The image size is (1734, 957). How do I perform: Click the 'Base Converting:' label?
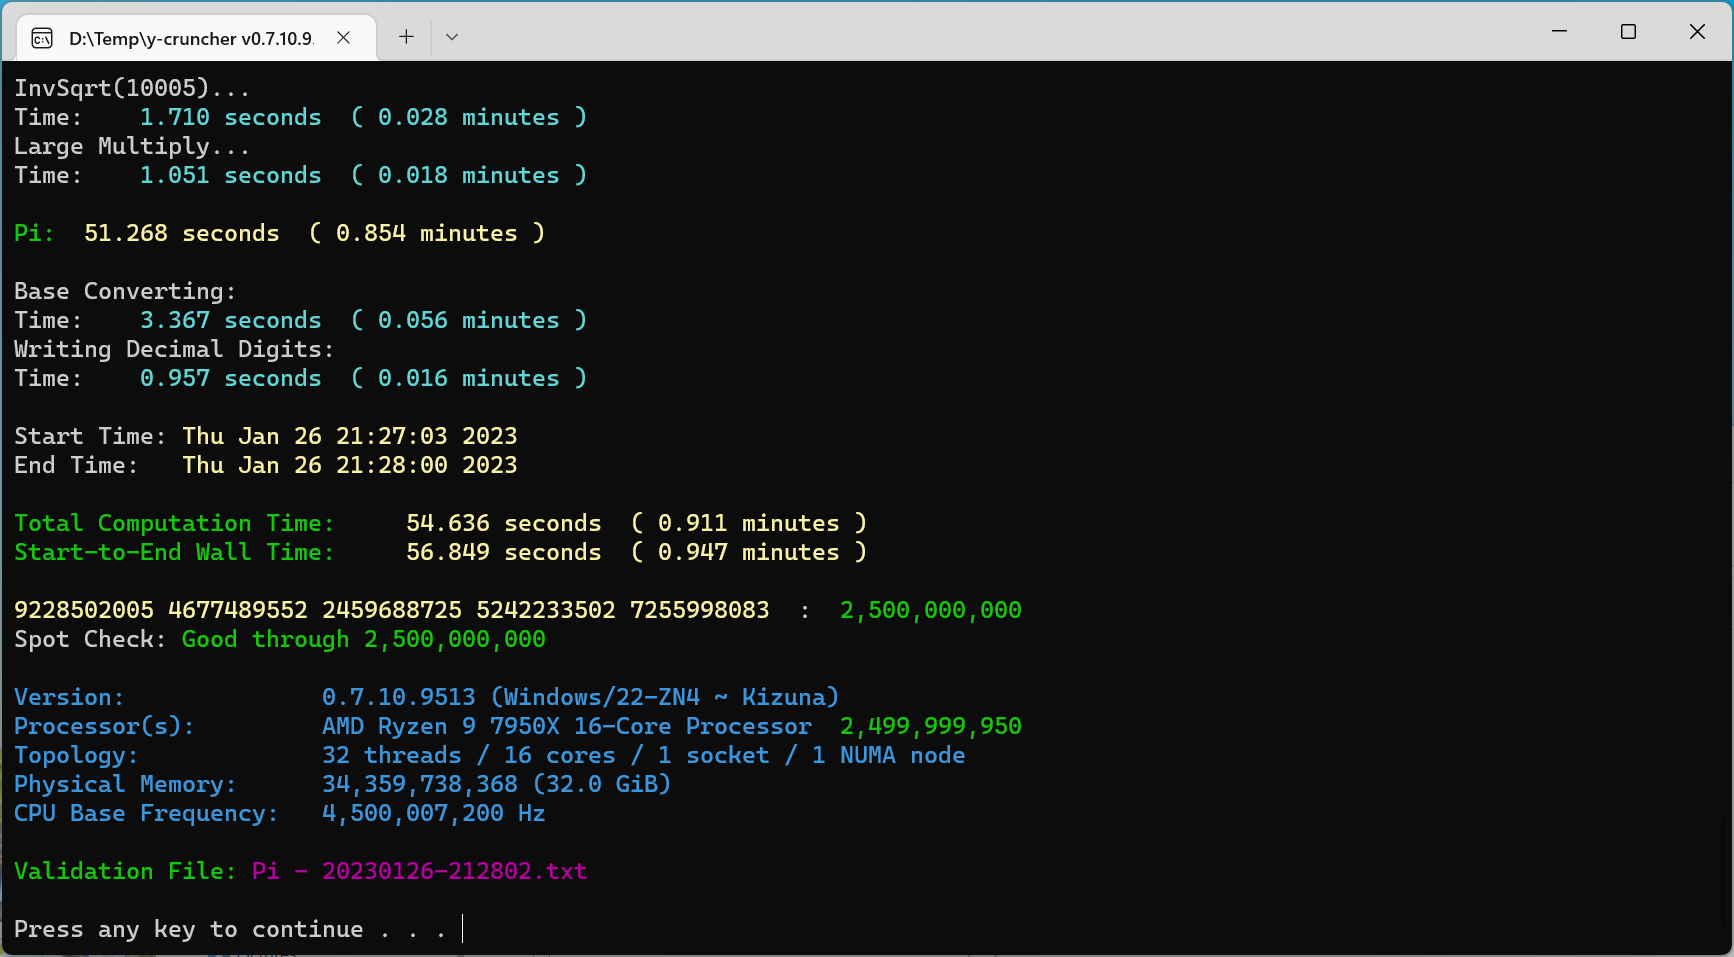point(125,291)
